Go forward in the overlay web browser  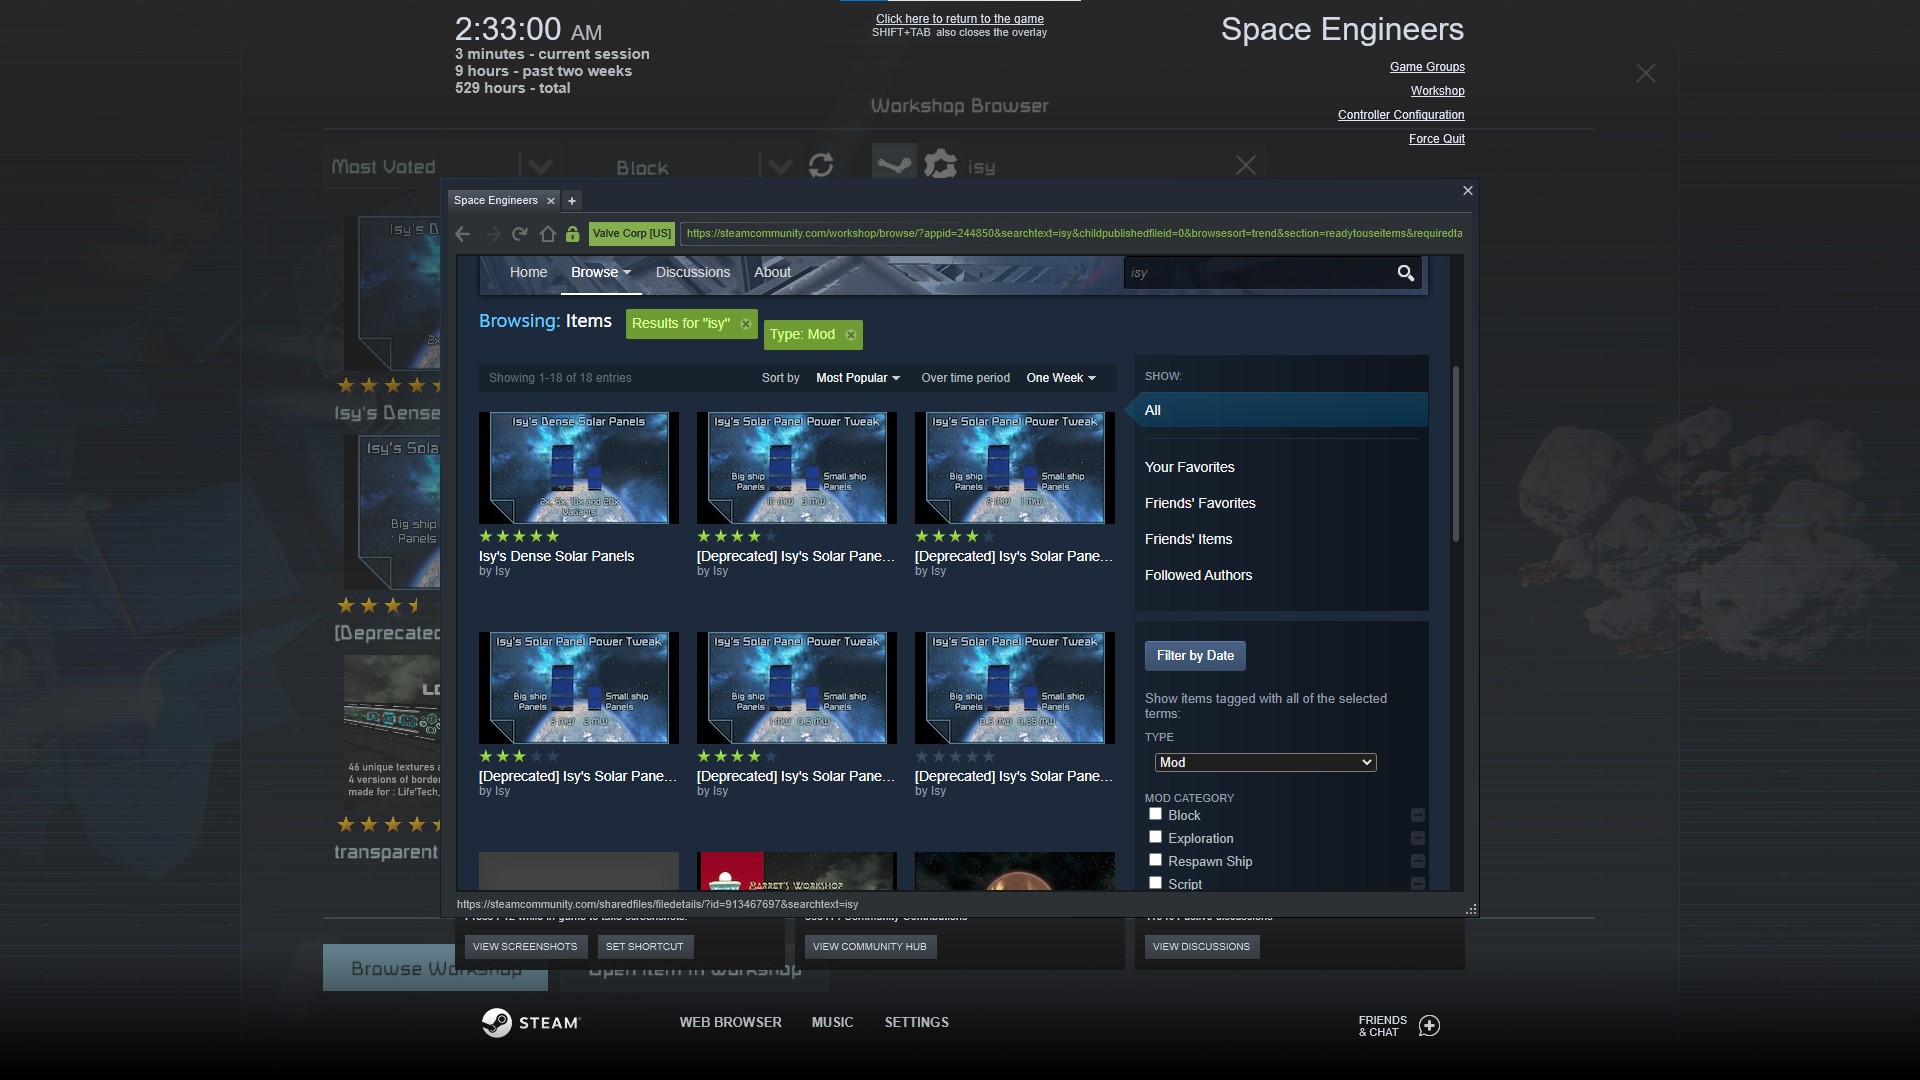click(x=492, y=234)
